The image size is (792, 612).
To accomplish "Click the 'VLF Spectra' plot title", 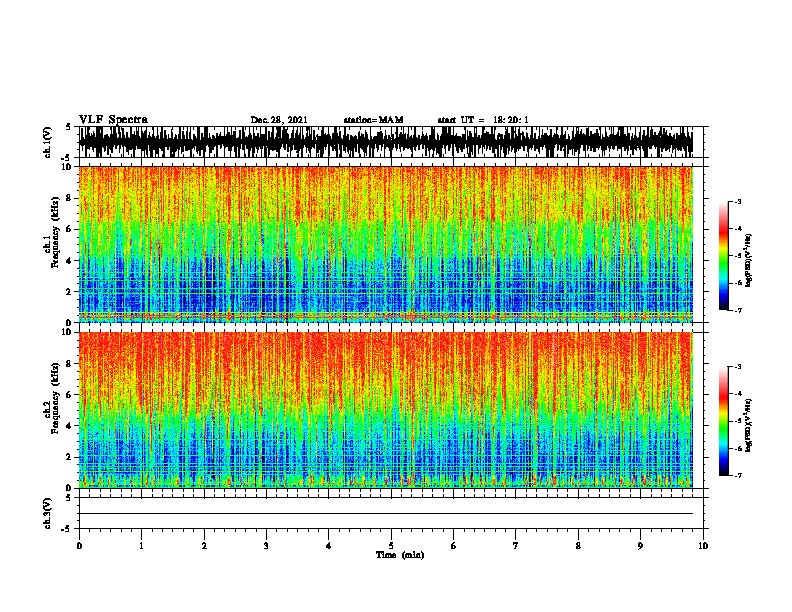I will tap(113, 120).
